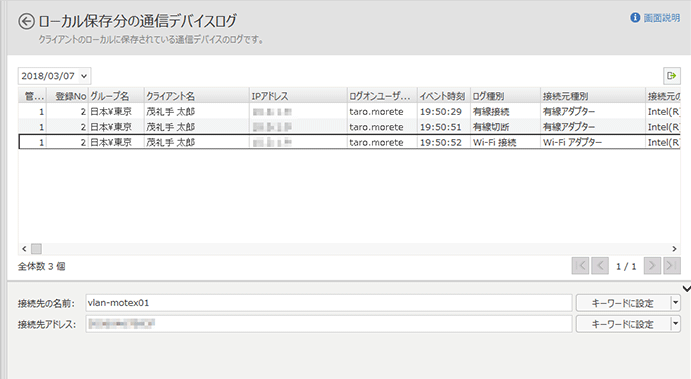The image size is (691, 379).
Task: Open the dropdown arrow beside 接続先アドレス キーワードに設定
Action: [x=675, y=324]
